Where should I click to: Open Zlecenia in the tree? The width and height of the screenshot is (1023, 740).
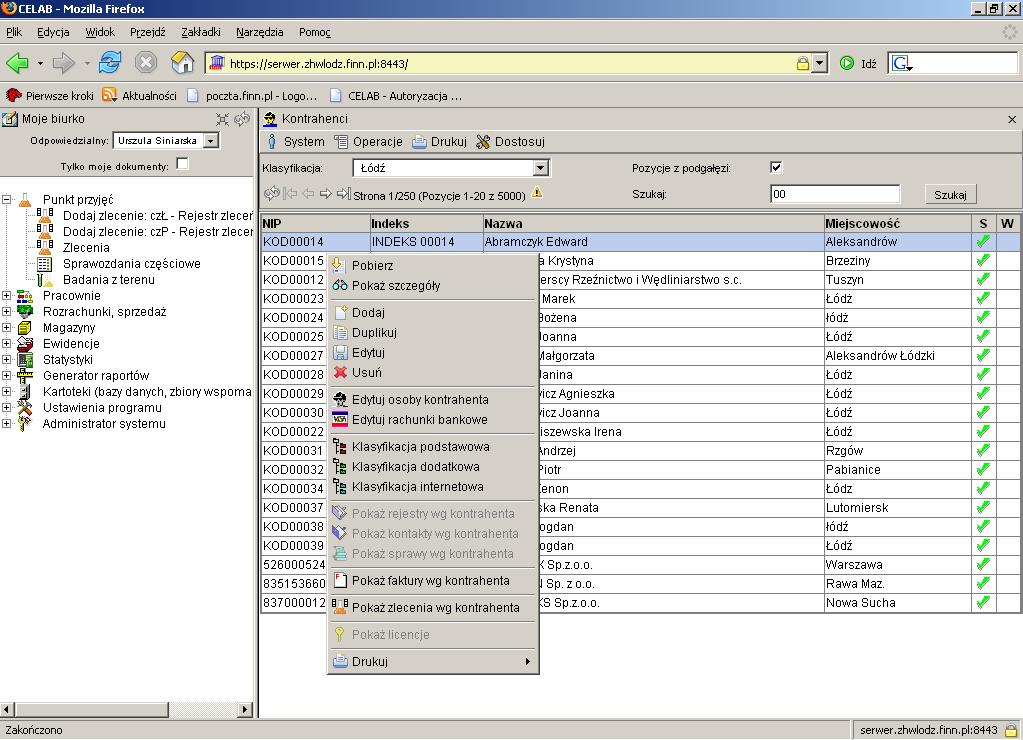pos(86,247)
